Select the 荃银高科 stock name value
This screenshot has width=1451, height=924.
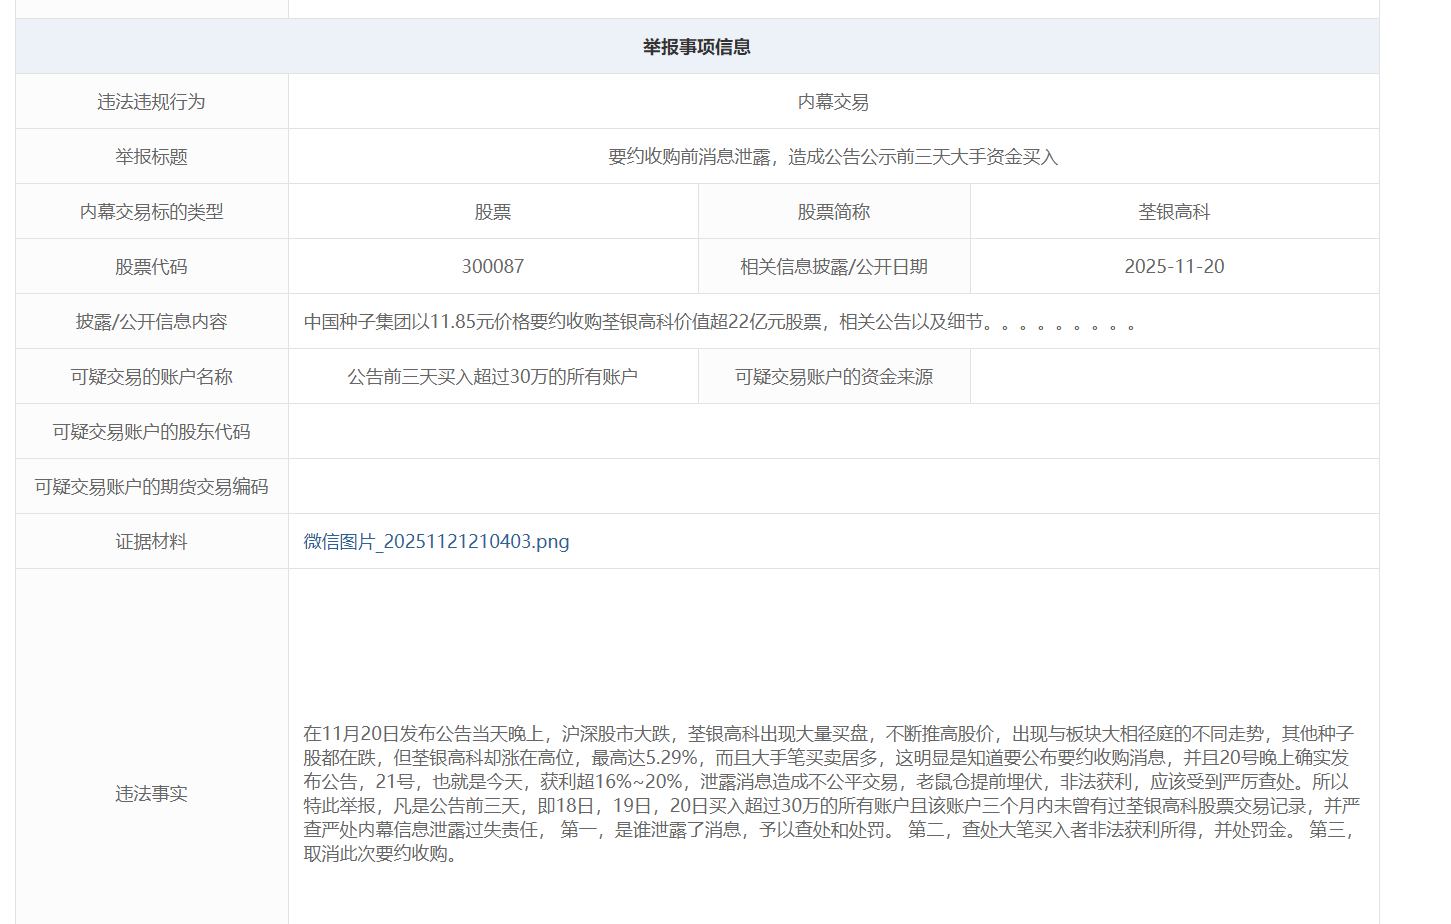1174,212
